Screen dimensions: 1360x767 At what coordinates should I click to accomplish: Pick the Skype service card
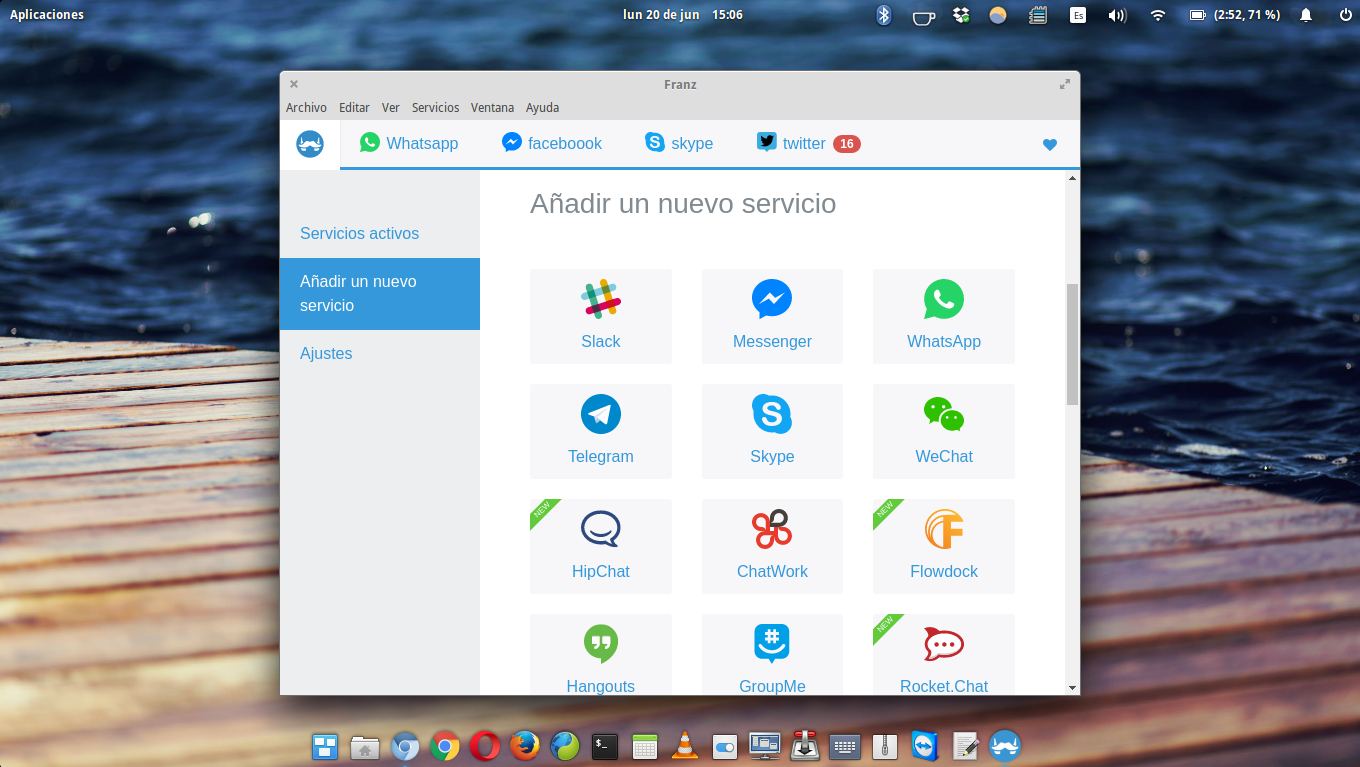(x=772, y=431)
